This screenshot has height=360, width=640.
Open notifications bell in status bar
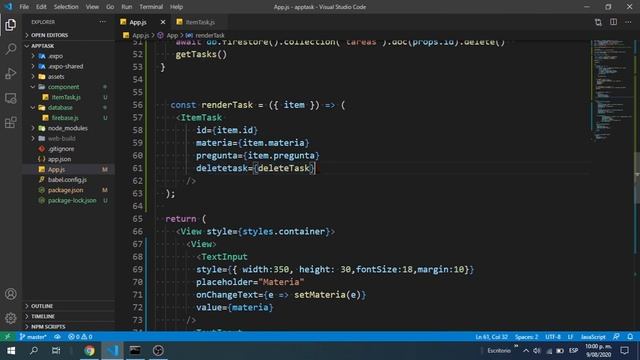(630, 337)
